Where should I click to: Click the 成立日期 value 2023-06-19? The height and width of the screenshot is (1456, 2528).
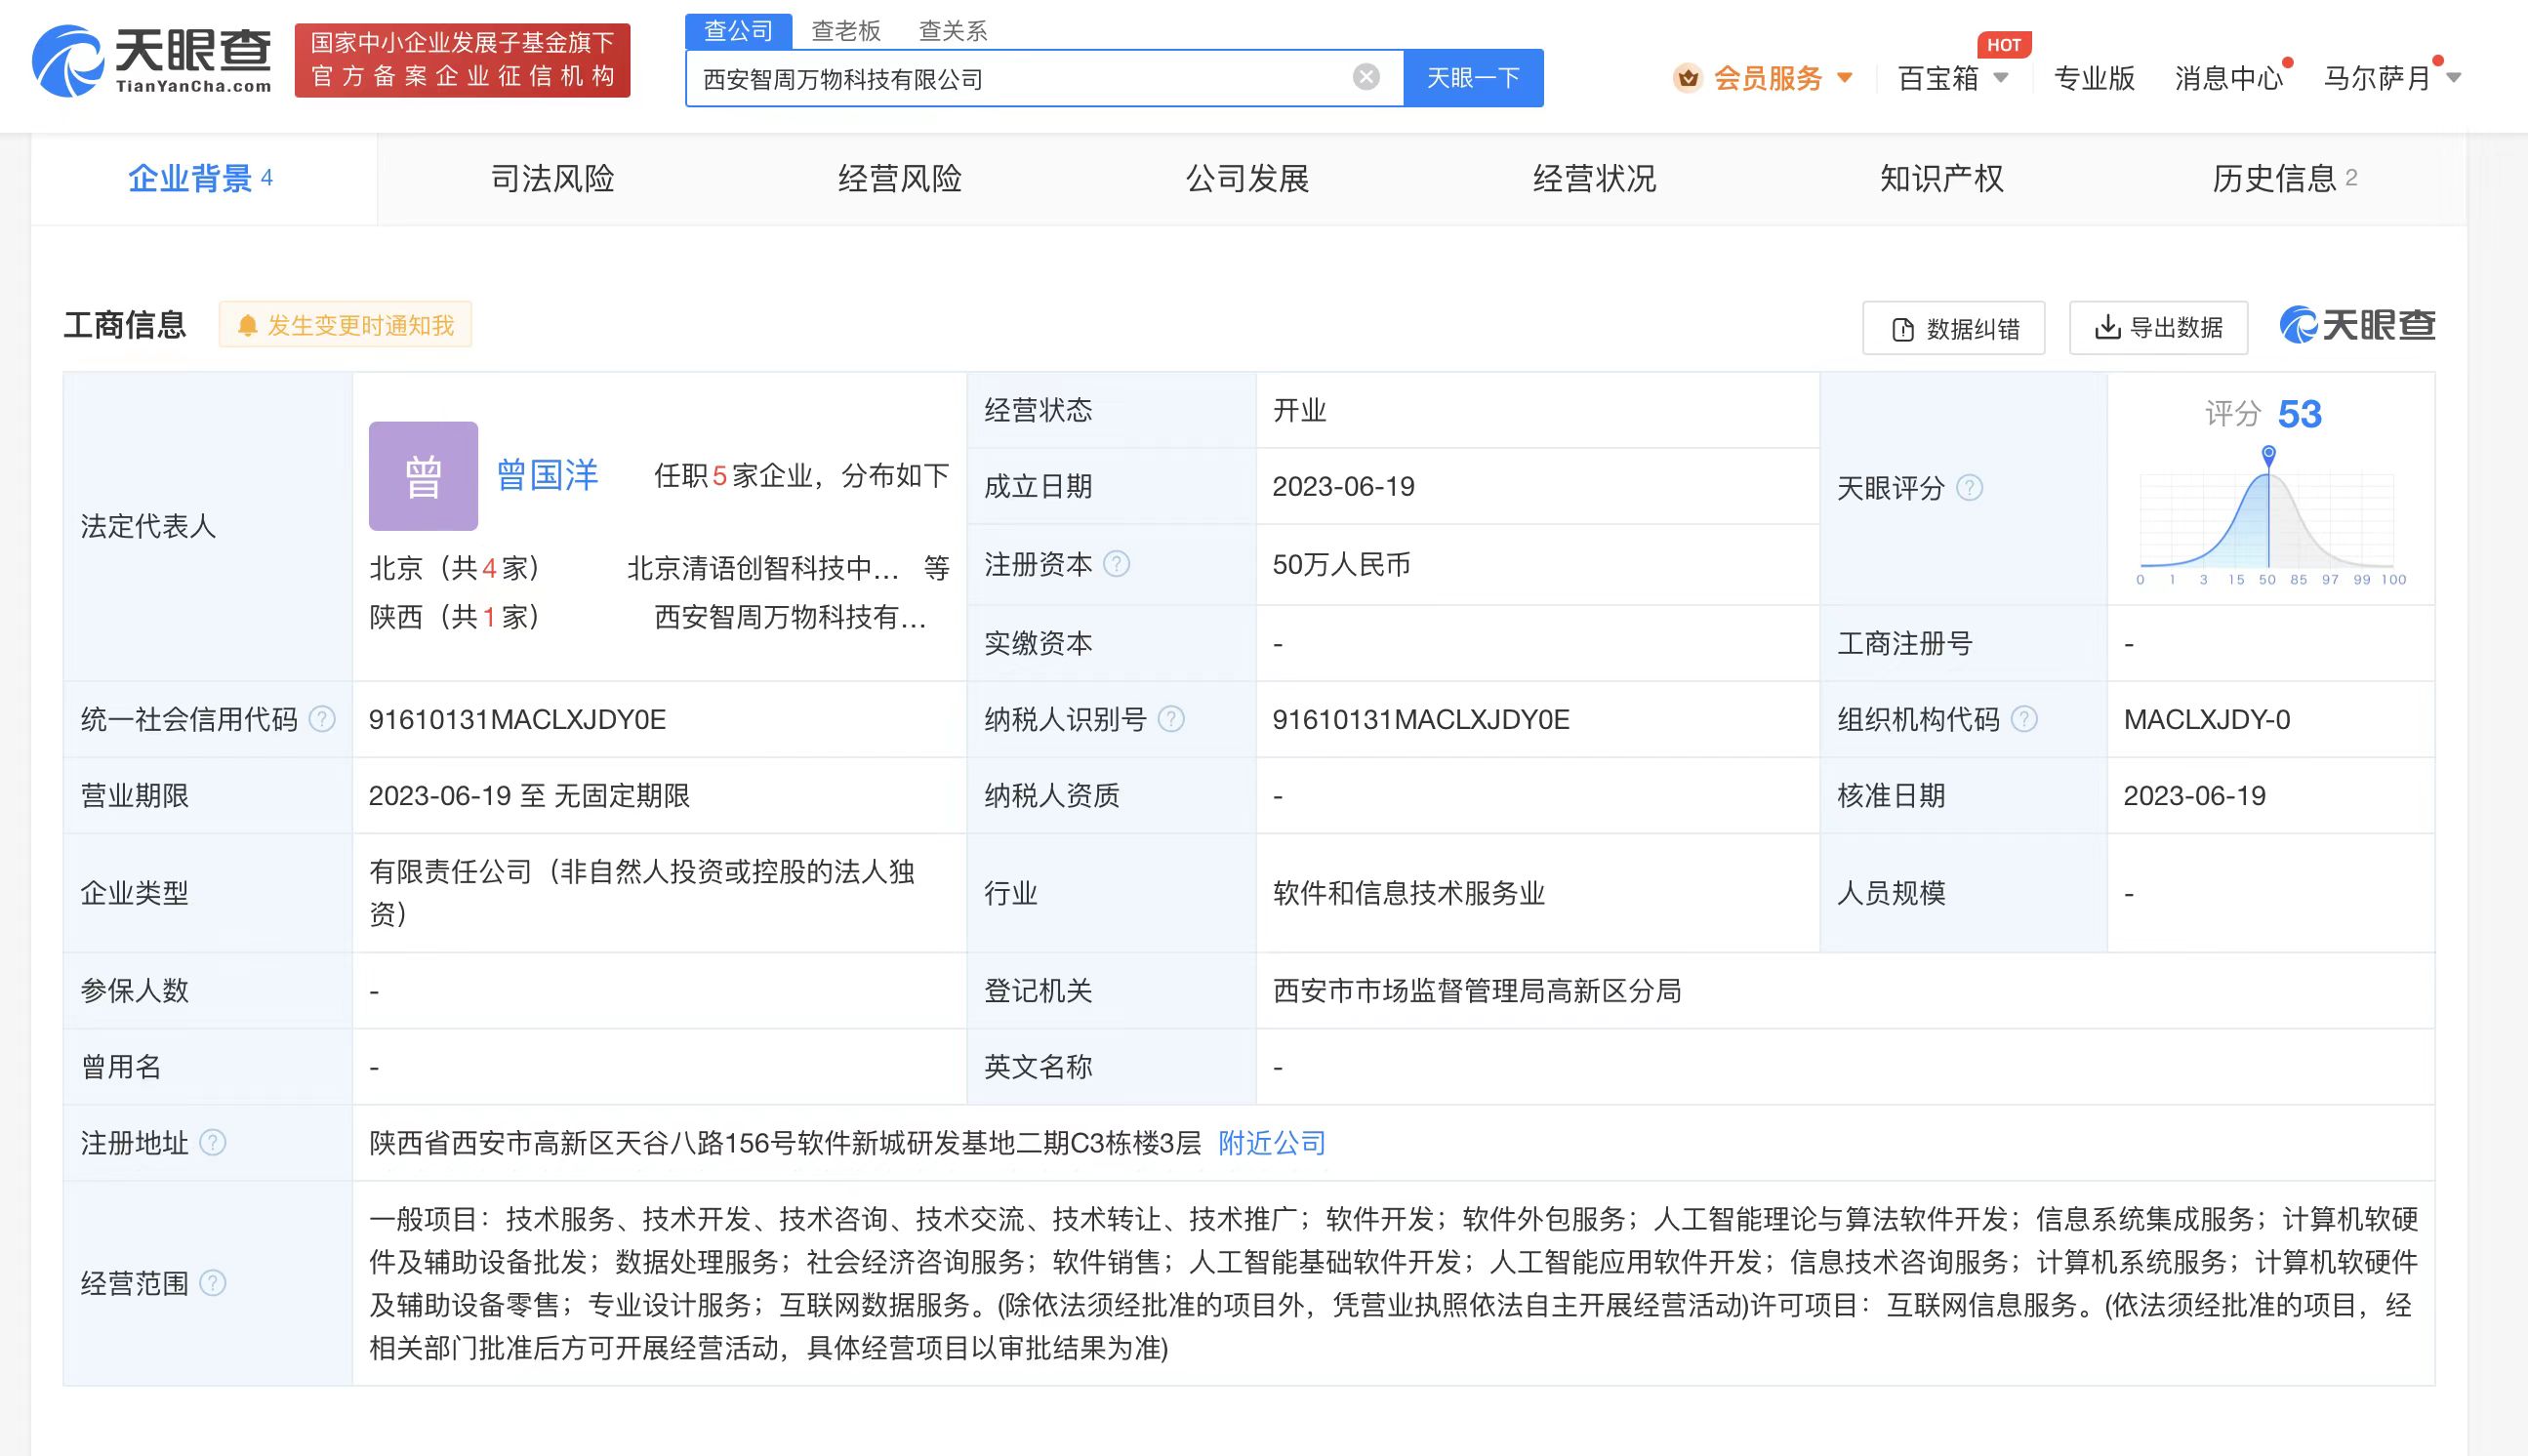pos(1343,487)
